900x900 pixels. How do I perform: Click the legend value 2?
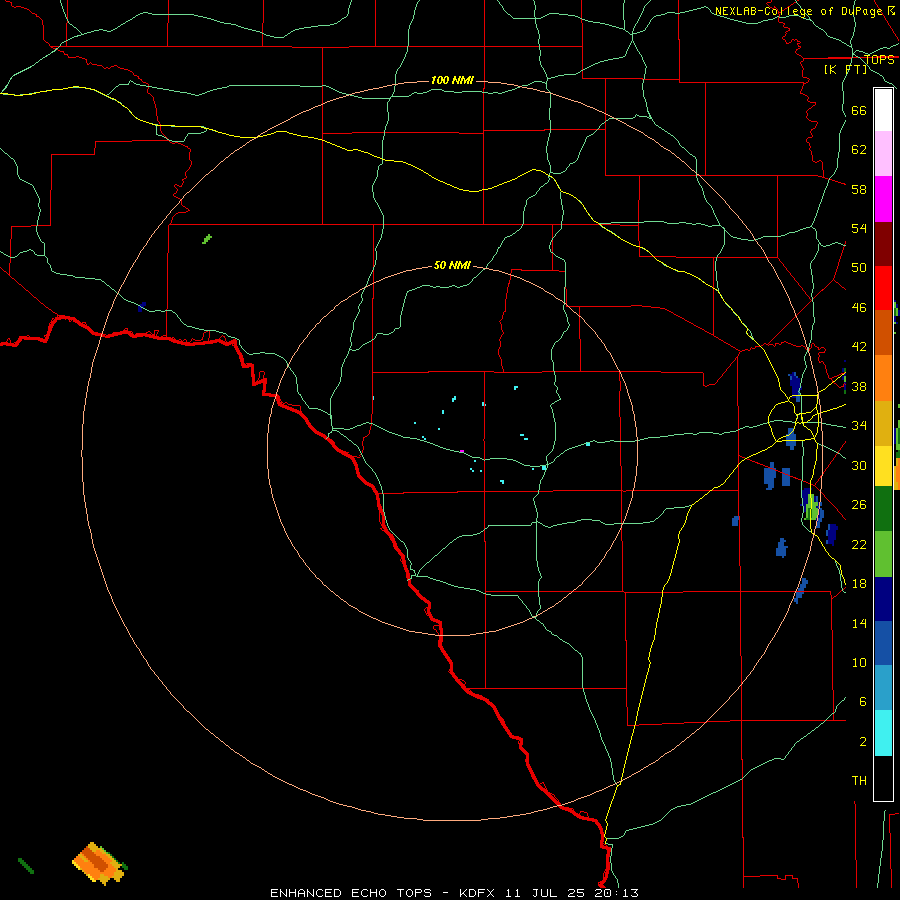pos(863,742)
